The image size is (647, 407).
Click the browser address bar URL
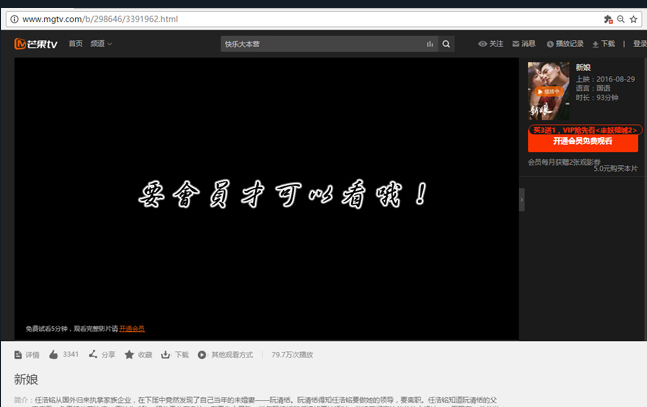100,19
